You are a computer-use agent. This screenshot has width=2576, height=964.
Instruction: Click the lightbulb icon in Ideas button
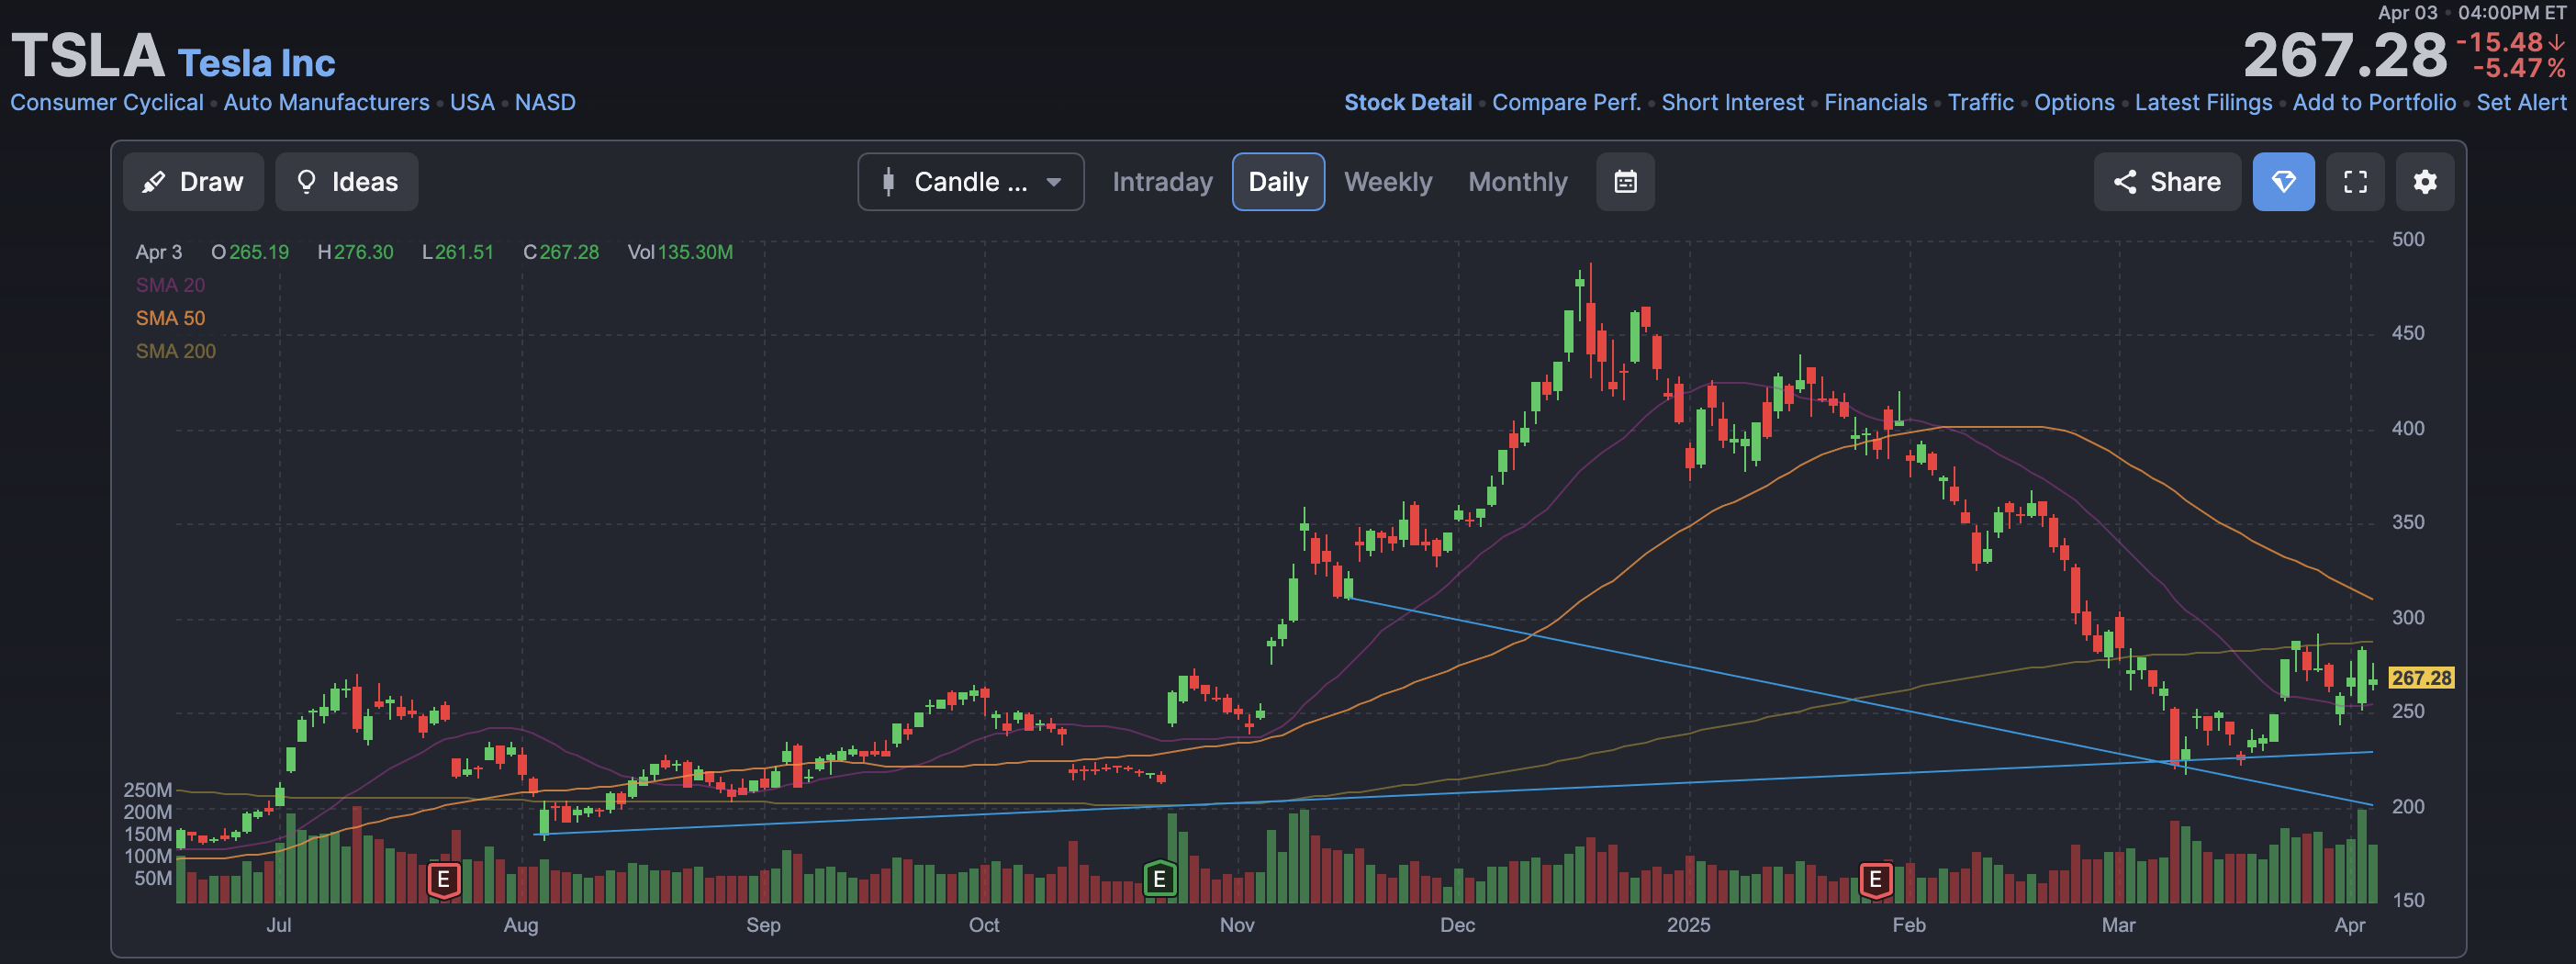[x=307, y=182]
